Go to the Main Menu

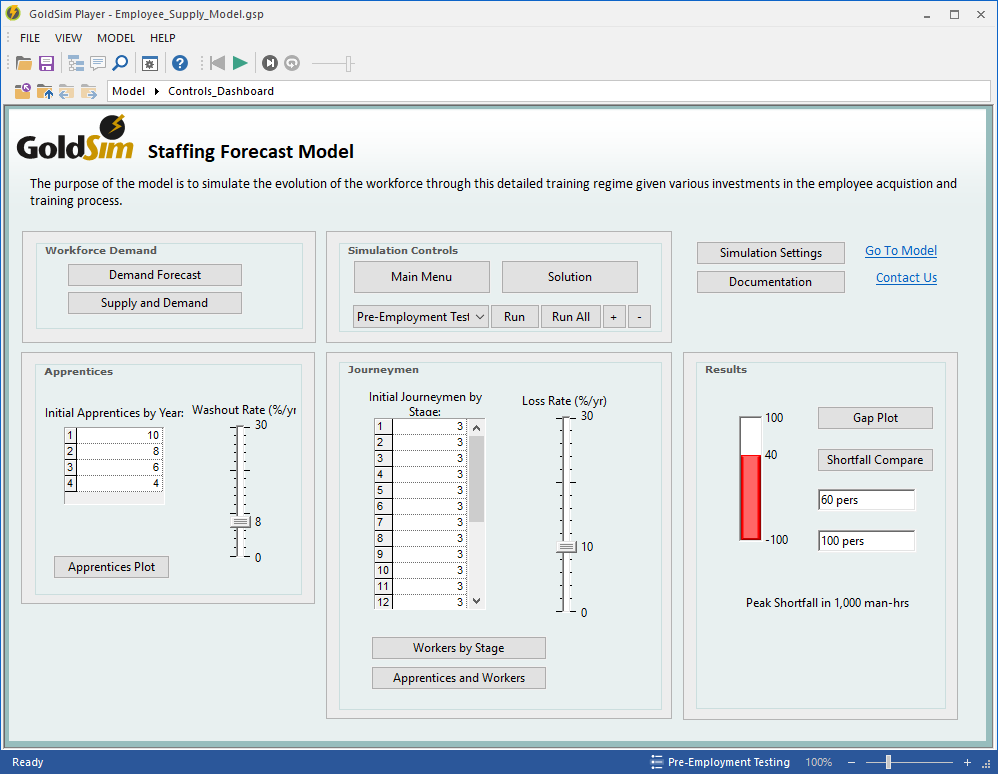pyautogui.click(x=421, y=277)
